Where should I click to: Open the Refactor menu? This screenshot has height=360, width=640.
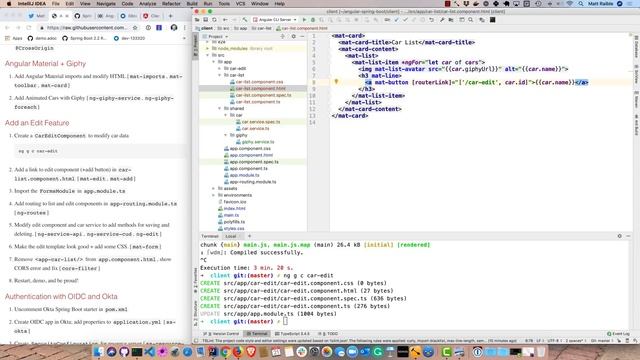click(x=171, y=4)
